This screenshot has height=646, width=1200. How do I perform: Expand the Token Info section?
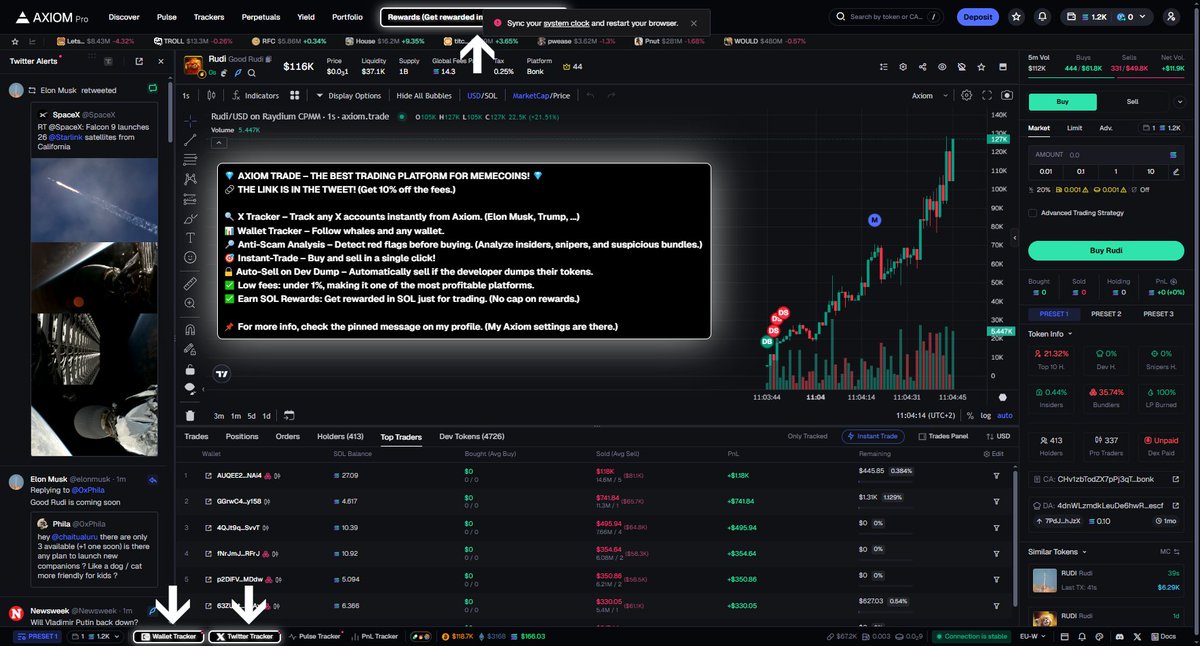click(1050, 334)
